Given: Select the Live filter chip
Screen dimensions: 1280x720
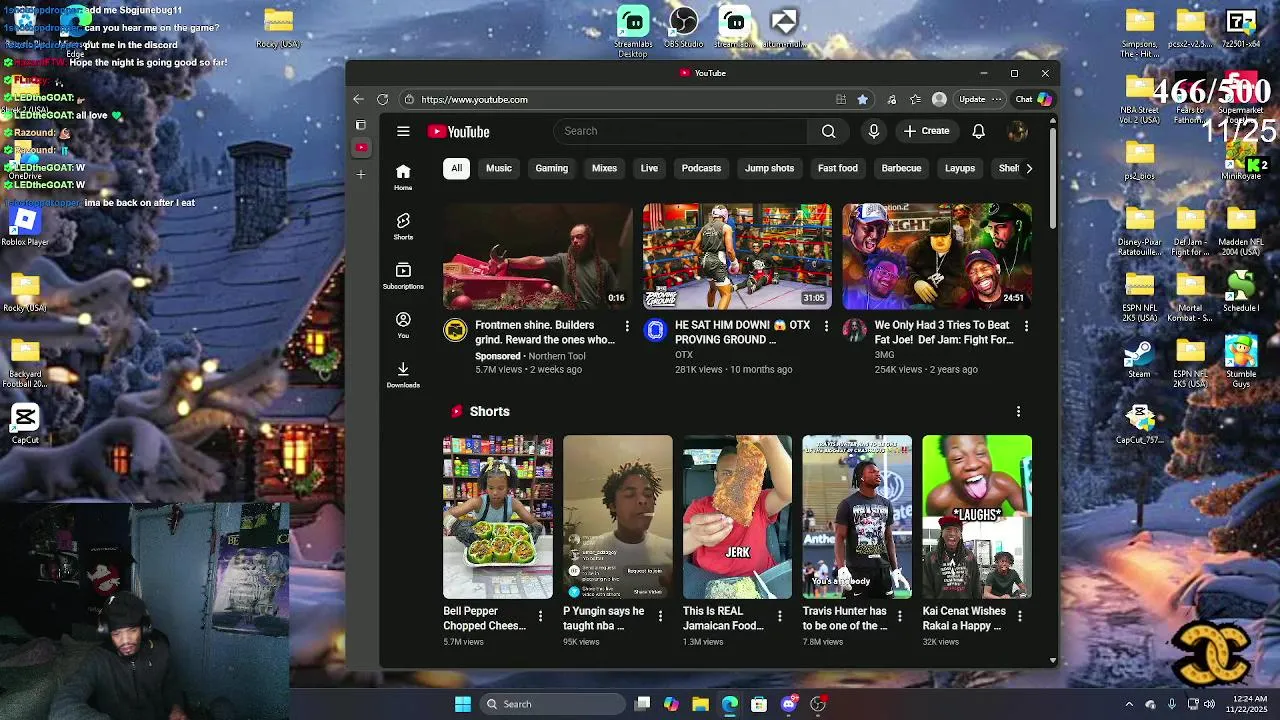Looking at the screenshot, I should click(x=649, y=168).
